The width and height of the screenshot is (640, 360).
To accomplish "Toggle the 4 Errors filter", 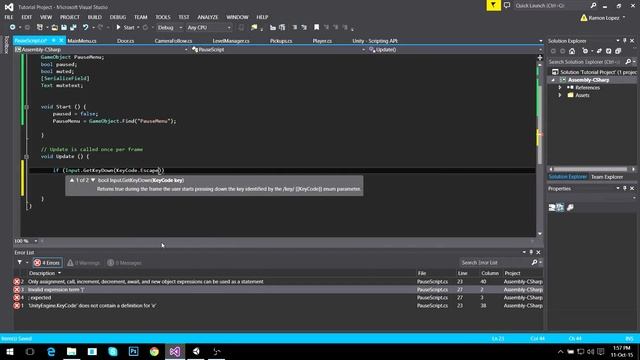I will 47,263.
